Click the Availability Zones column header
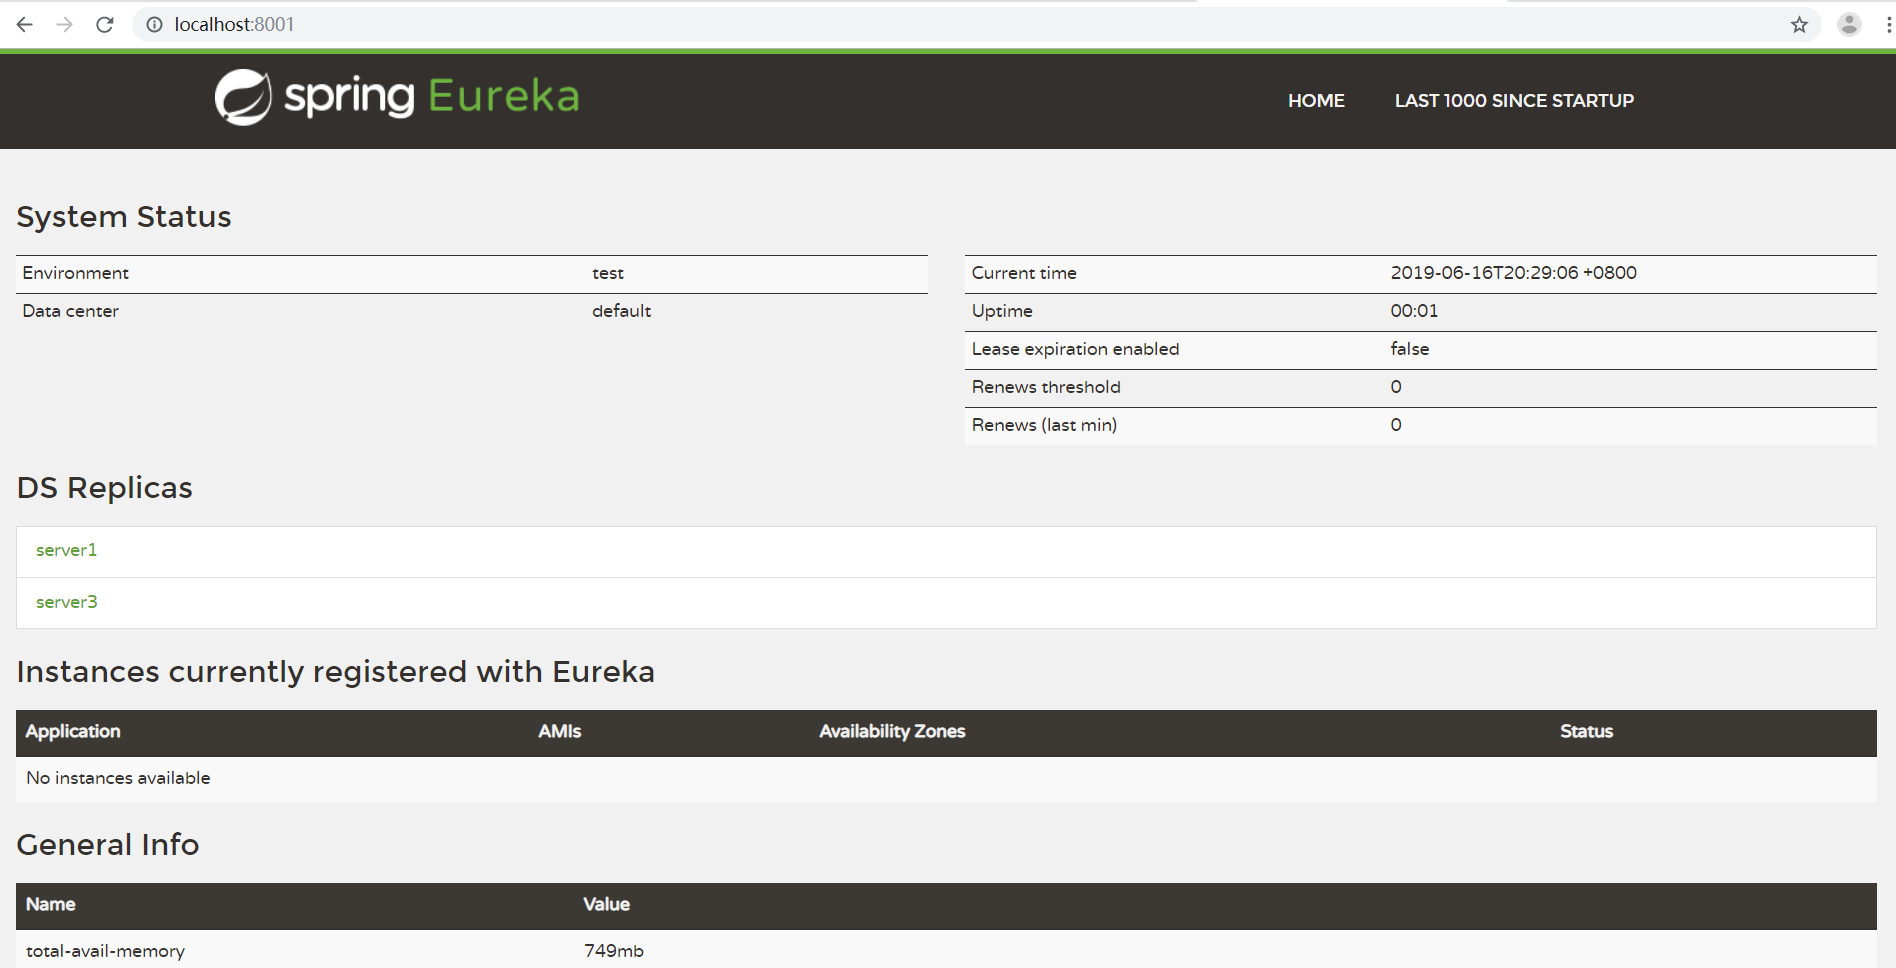 pyautogui.click(x=892, y=732)
